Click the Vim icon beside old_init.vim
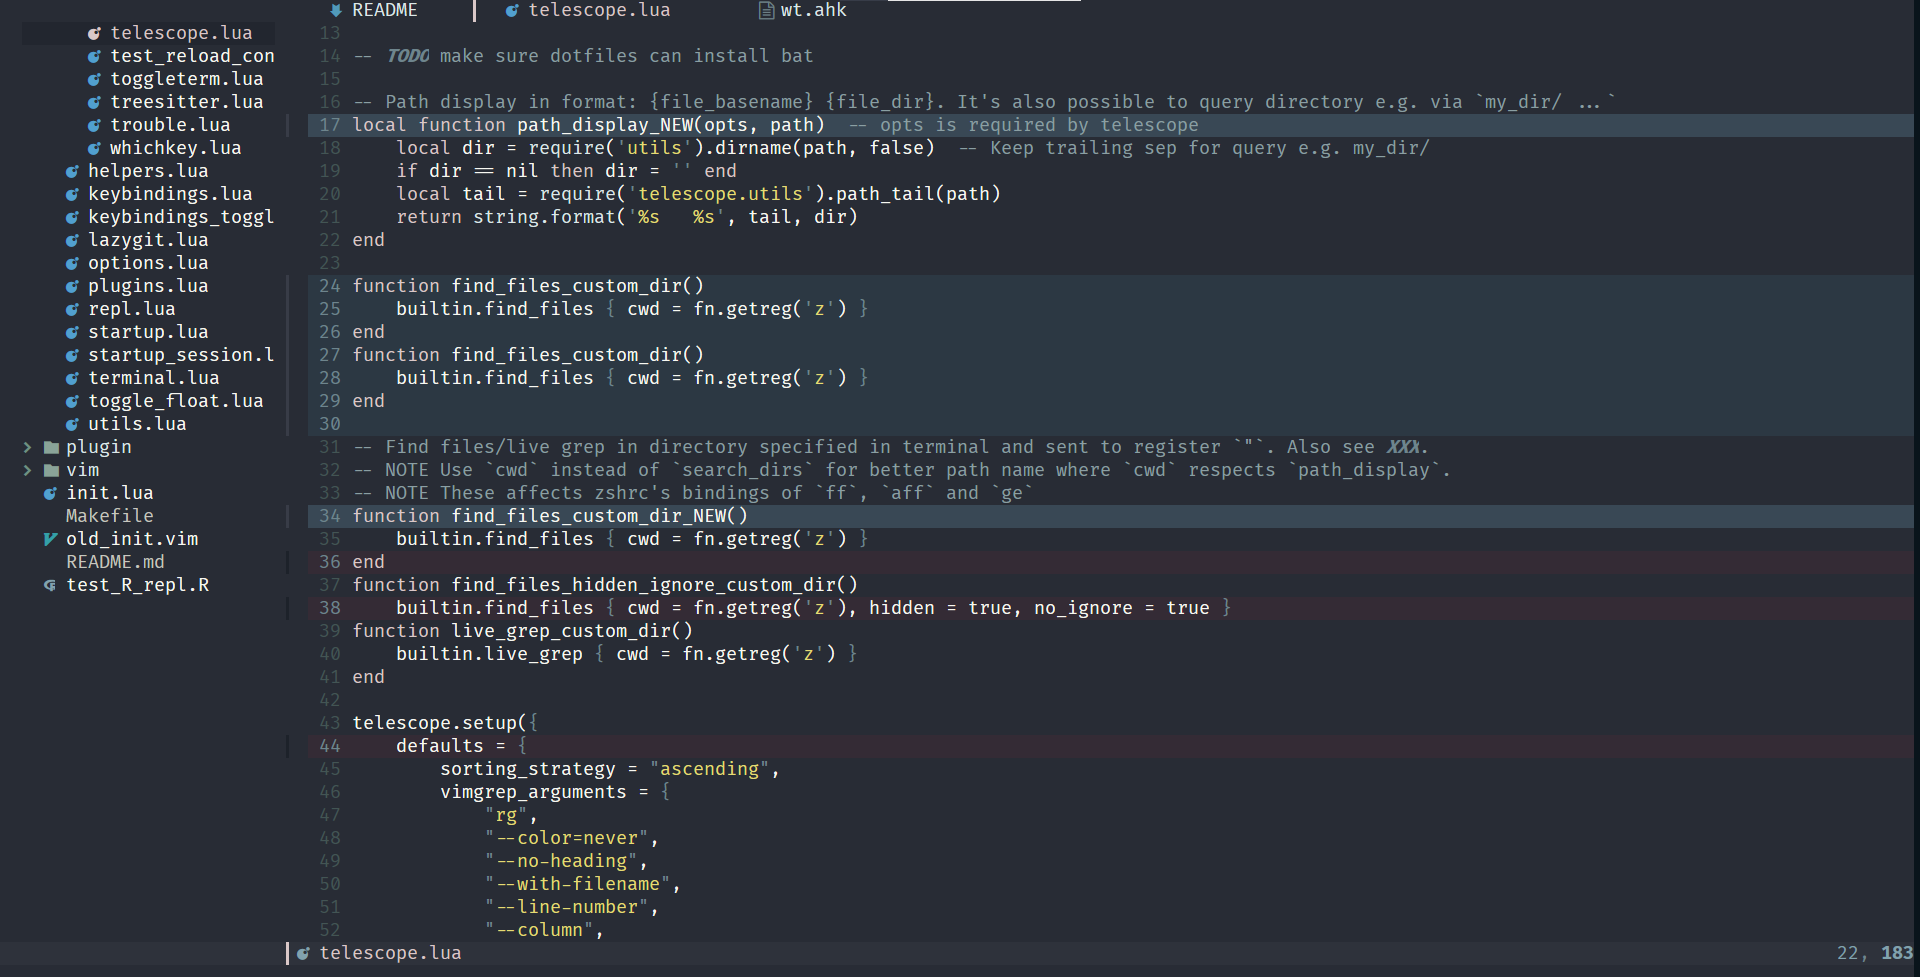The width and height of the screenshot is (1920, 977). (x=50, y=539)
